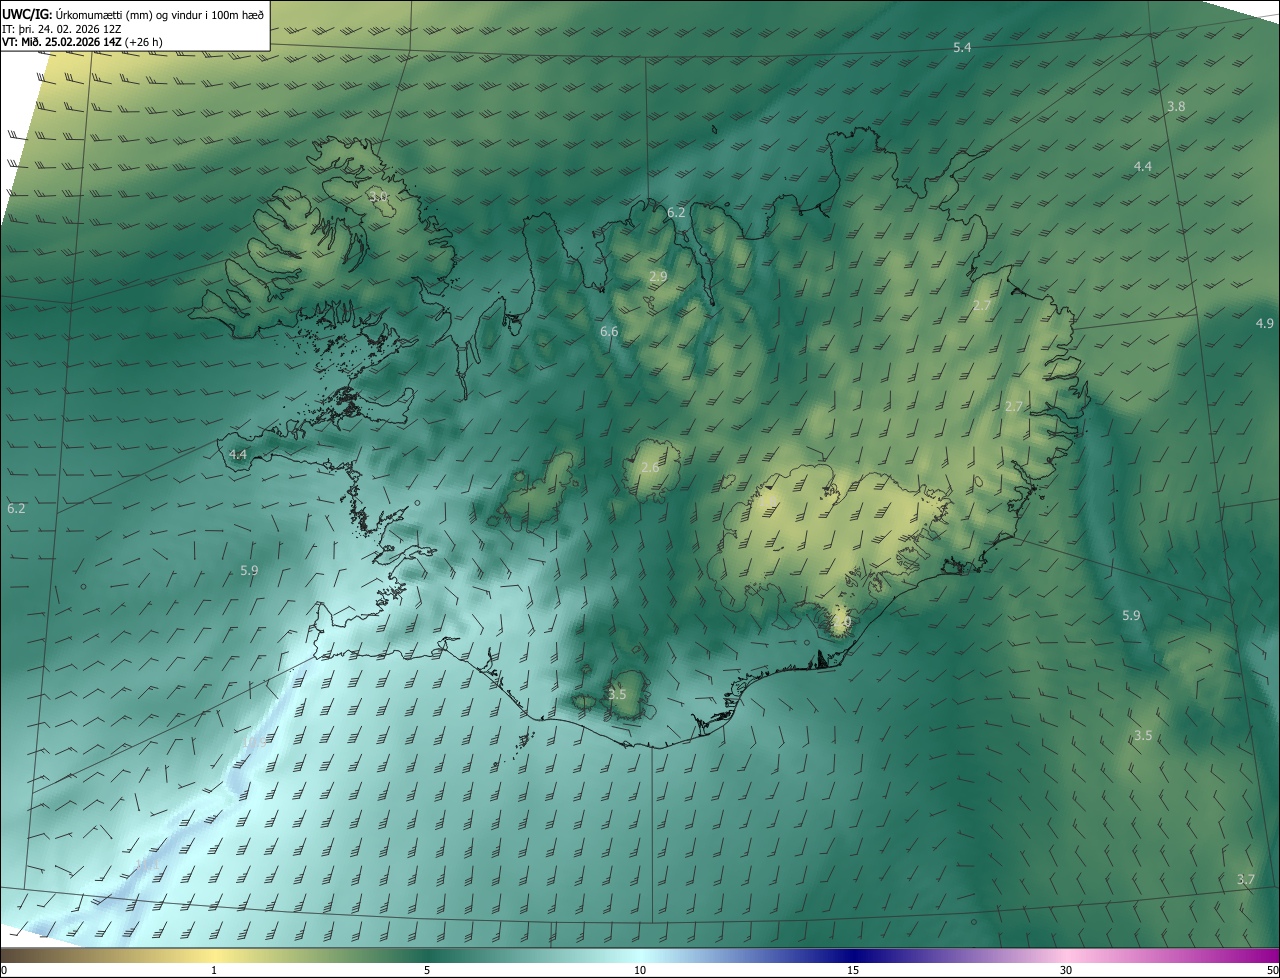Select the '15' tick on the color scale
This screenshot has width=1280, height=978.
853,970
